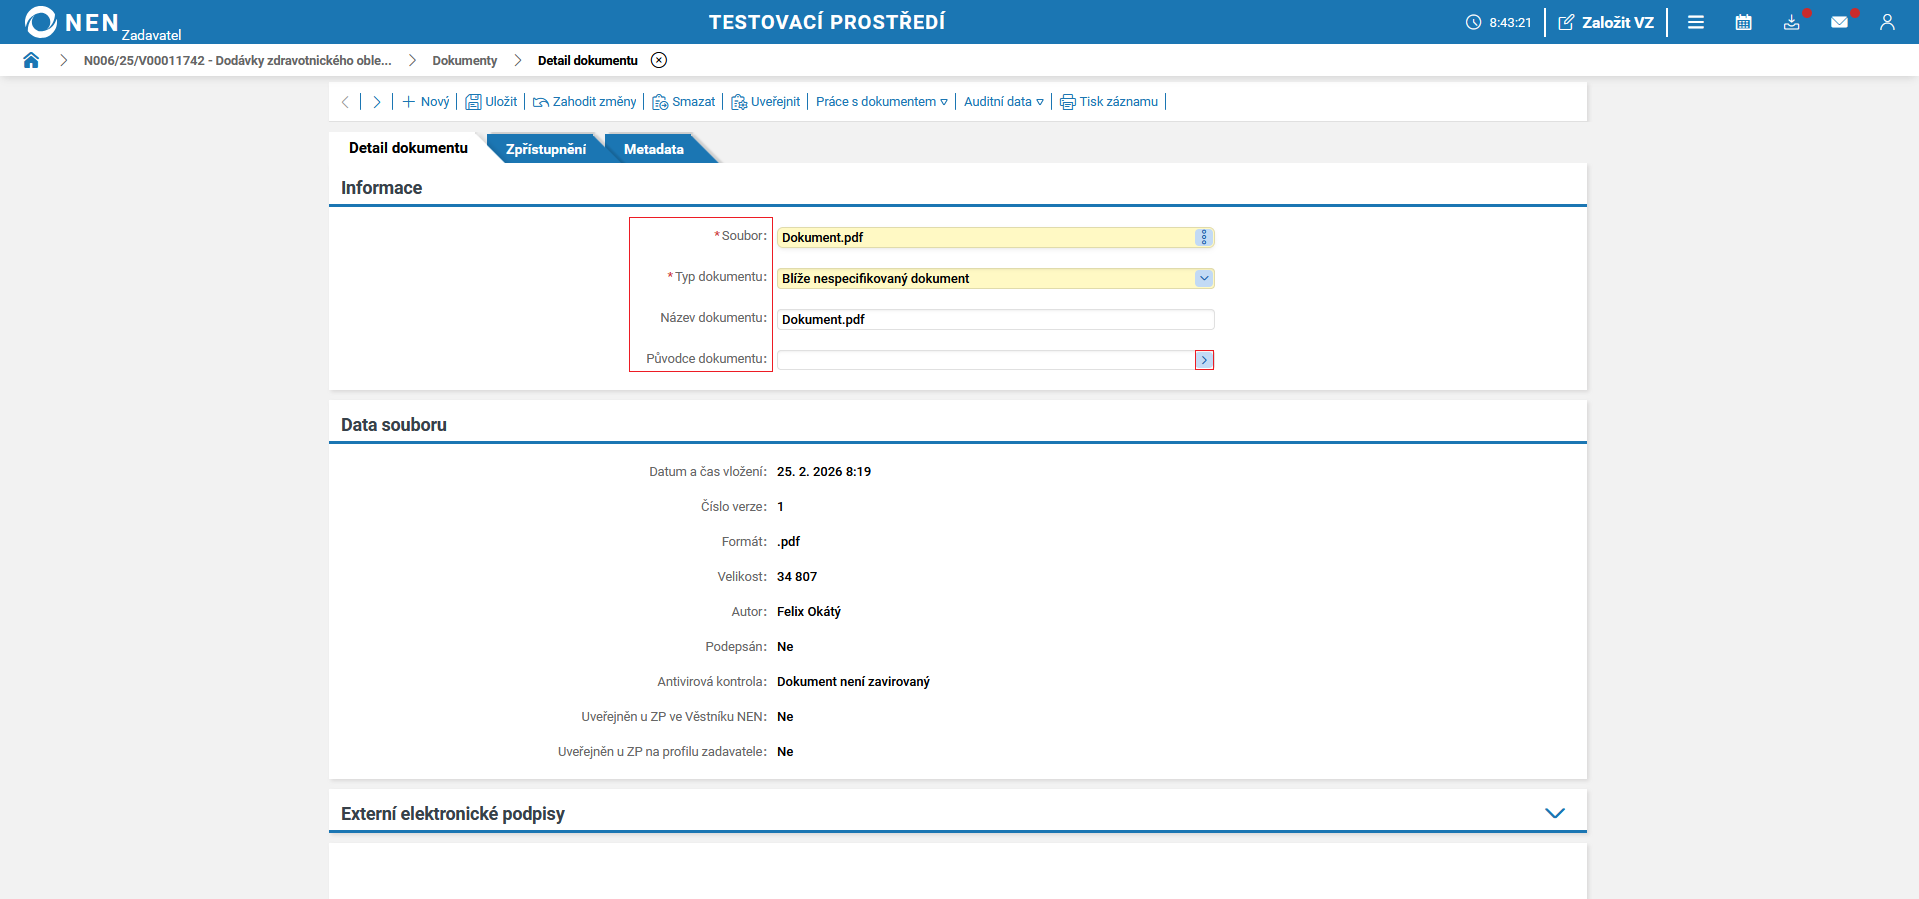1919x899 pixels.
Task: Click the Data souboru section heading
Action: [x=394, y=425]
